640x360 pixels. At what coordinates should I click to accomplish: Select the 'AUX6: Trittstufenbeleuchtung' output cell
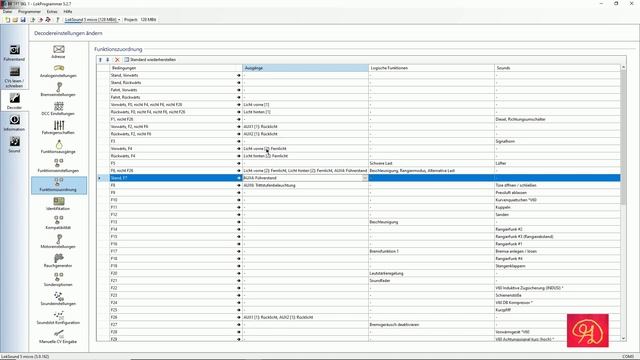point(306,185)
